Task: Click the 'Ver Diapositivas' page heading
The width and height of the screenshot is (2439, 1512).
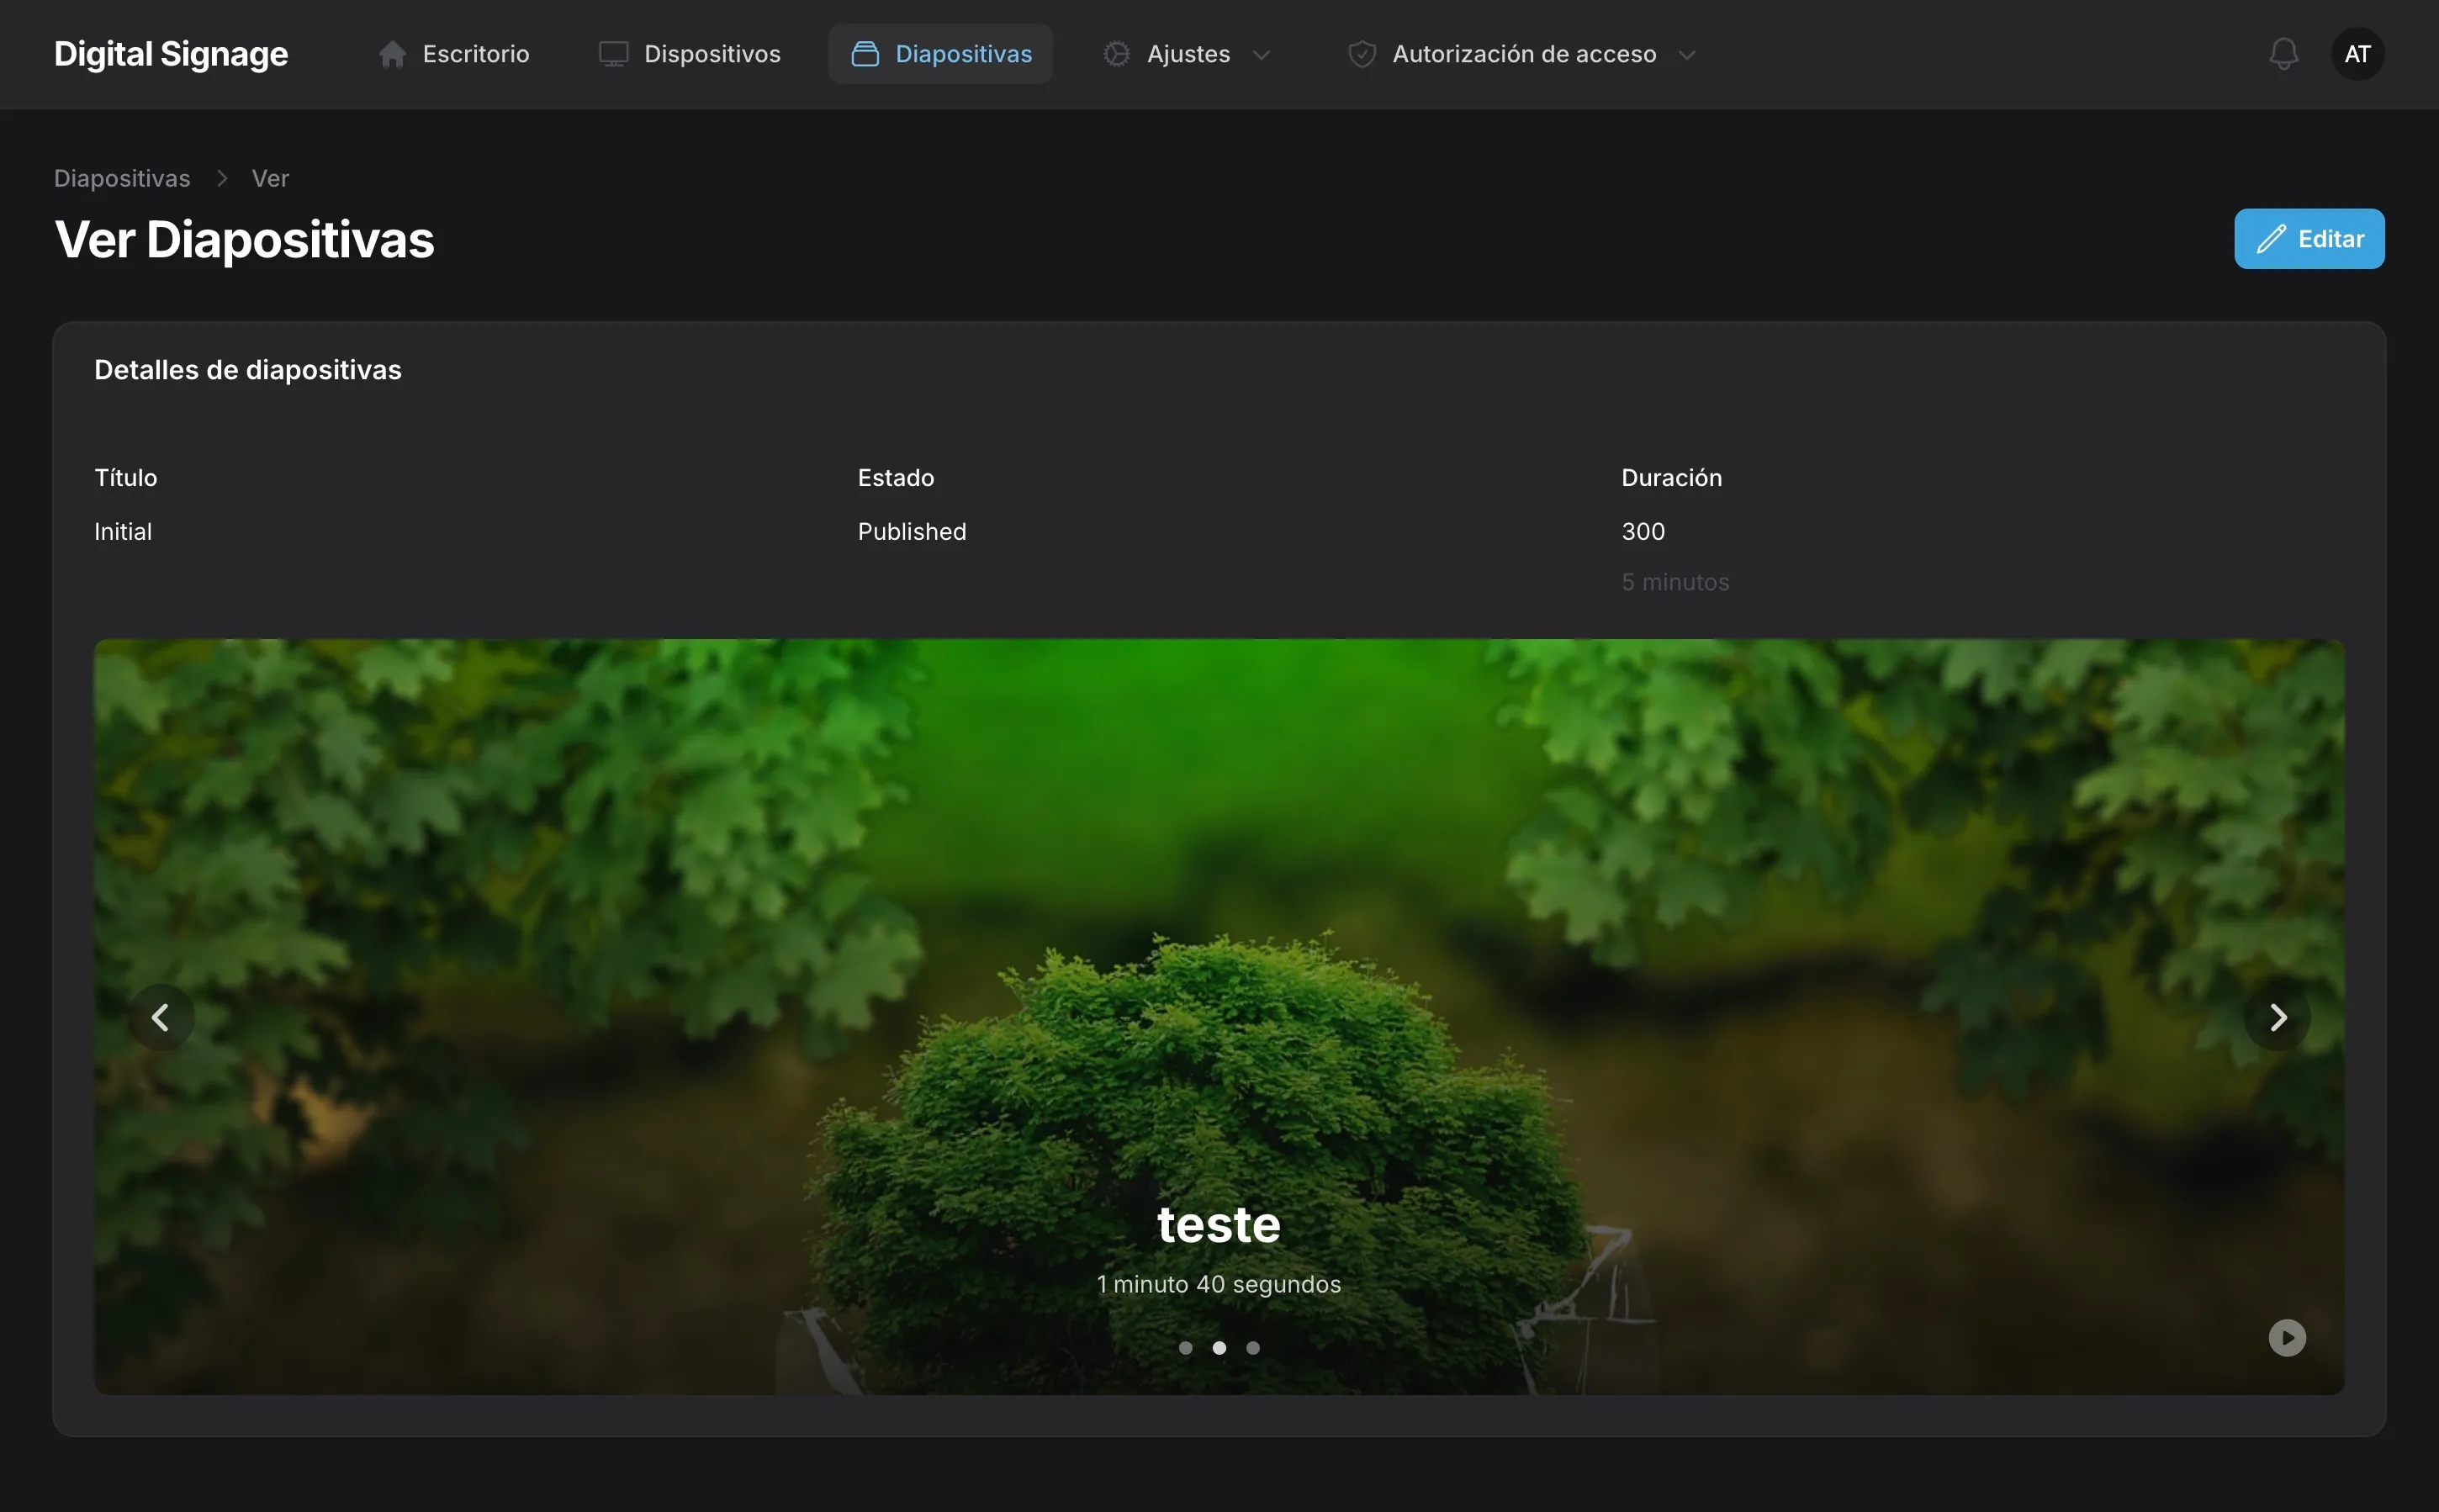Action: tap(245, 240)
